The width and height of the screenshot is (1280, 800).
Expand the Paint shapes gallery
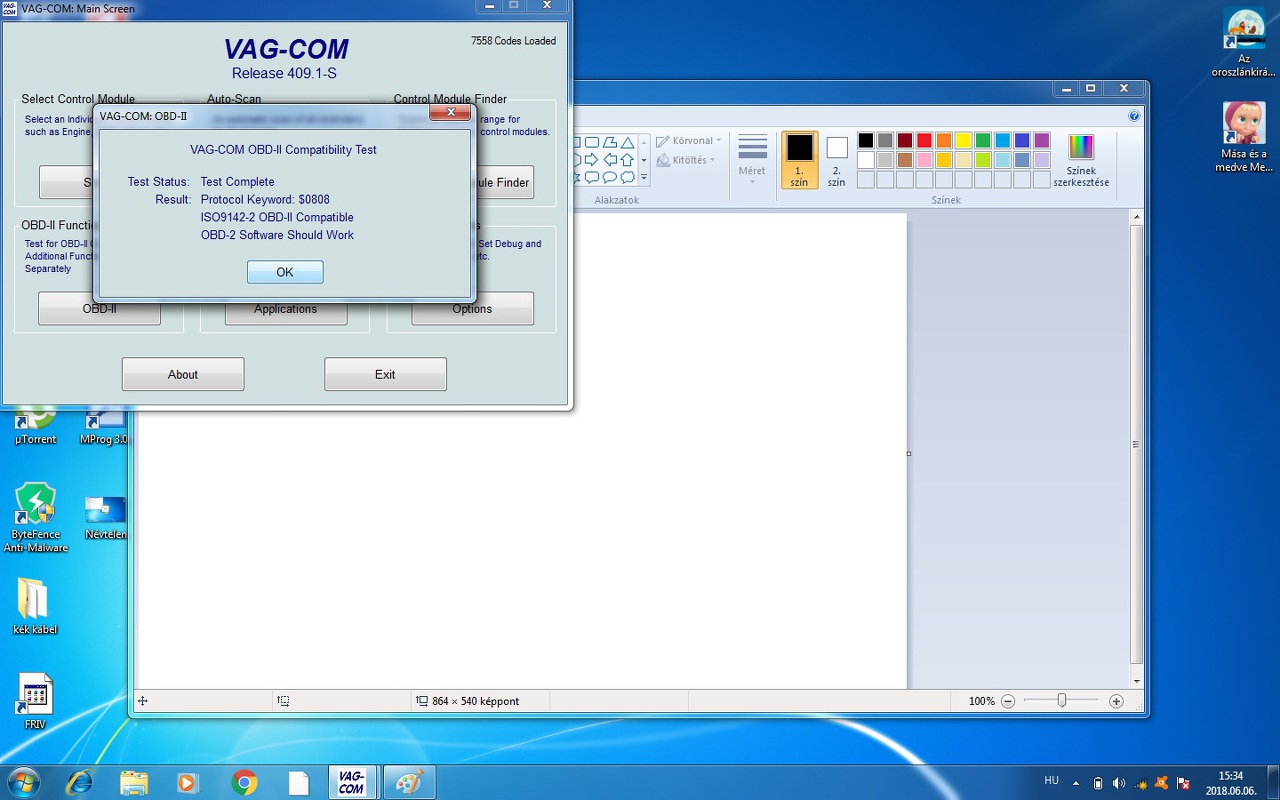click(644, 178)
